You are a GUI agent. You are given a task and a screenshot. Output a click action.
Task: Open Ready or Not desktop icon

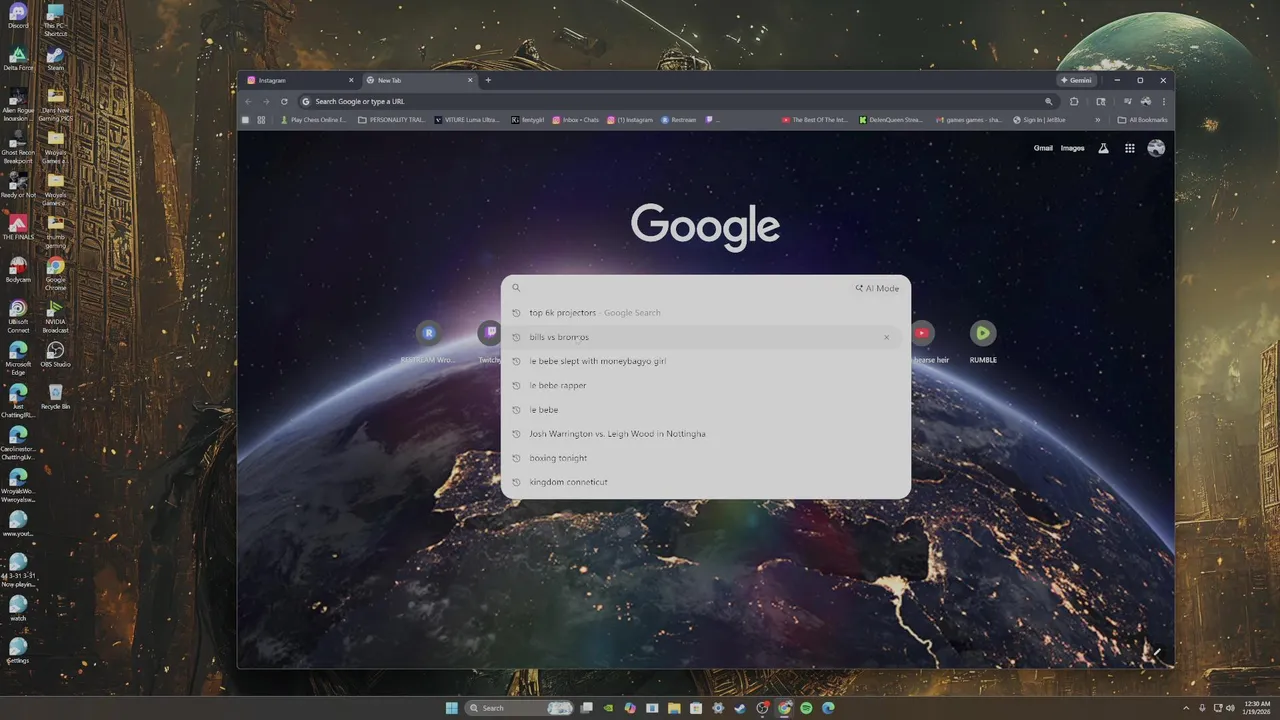coord(17,185)
